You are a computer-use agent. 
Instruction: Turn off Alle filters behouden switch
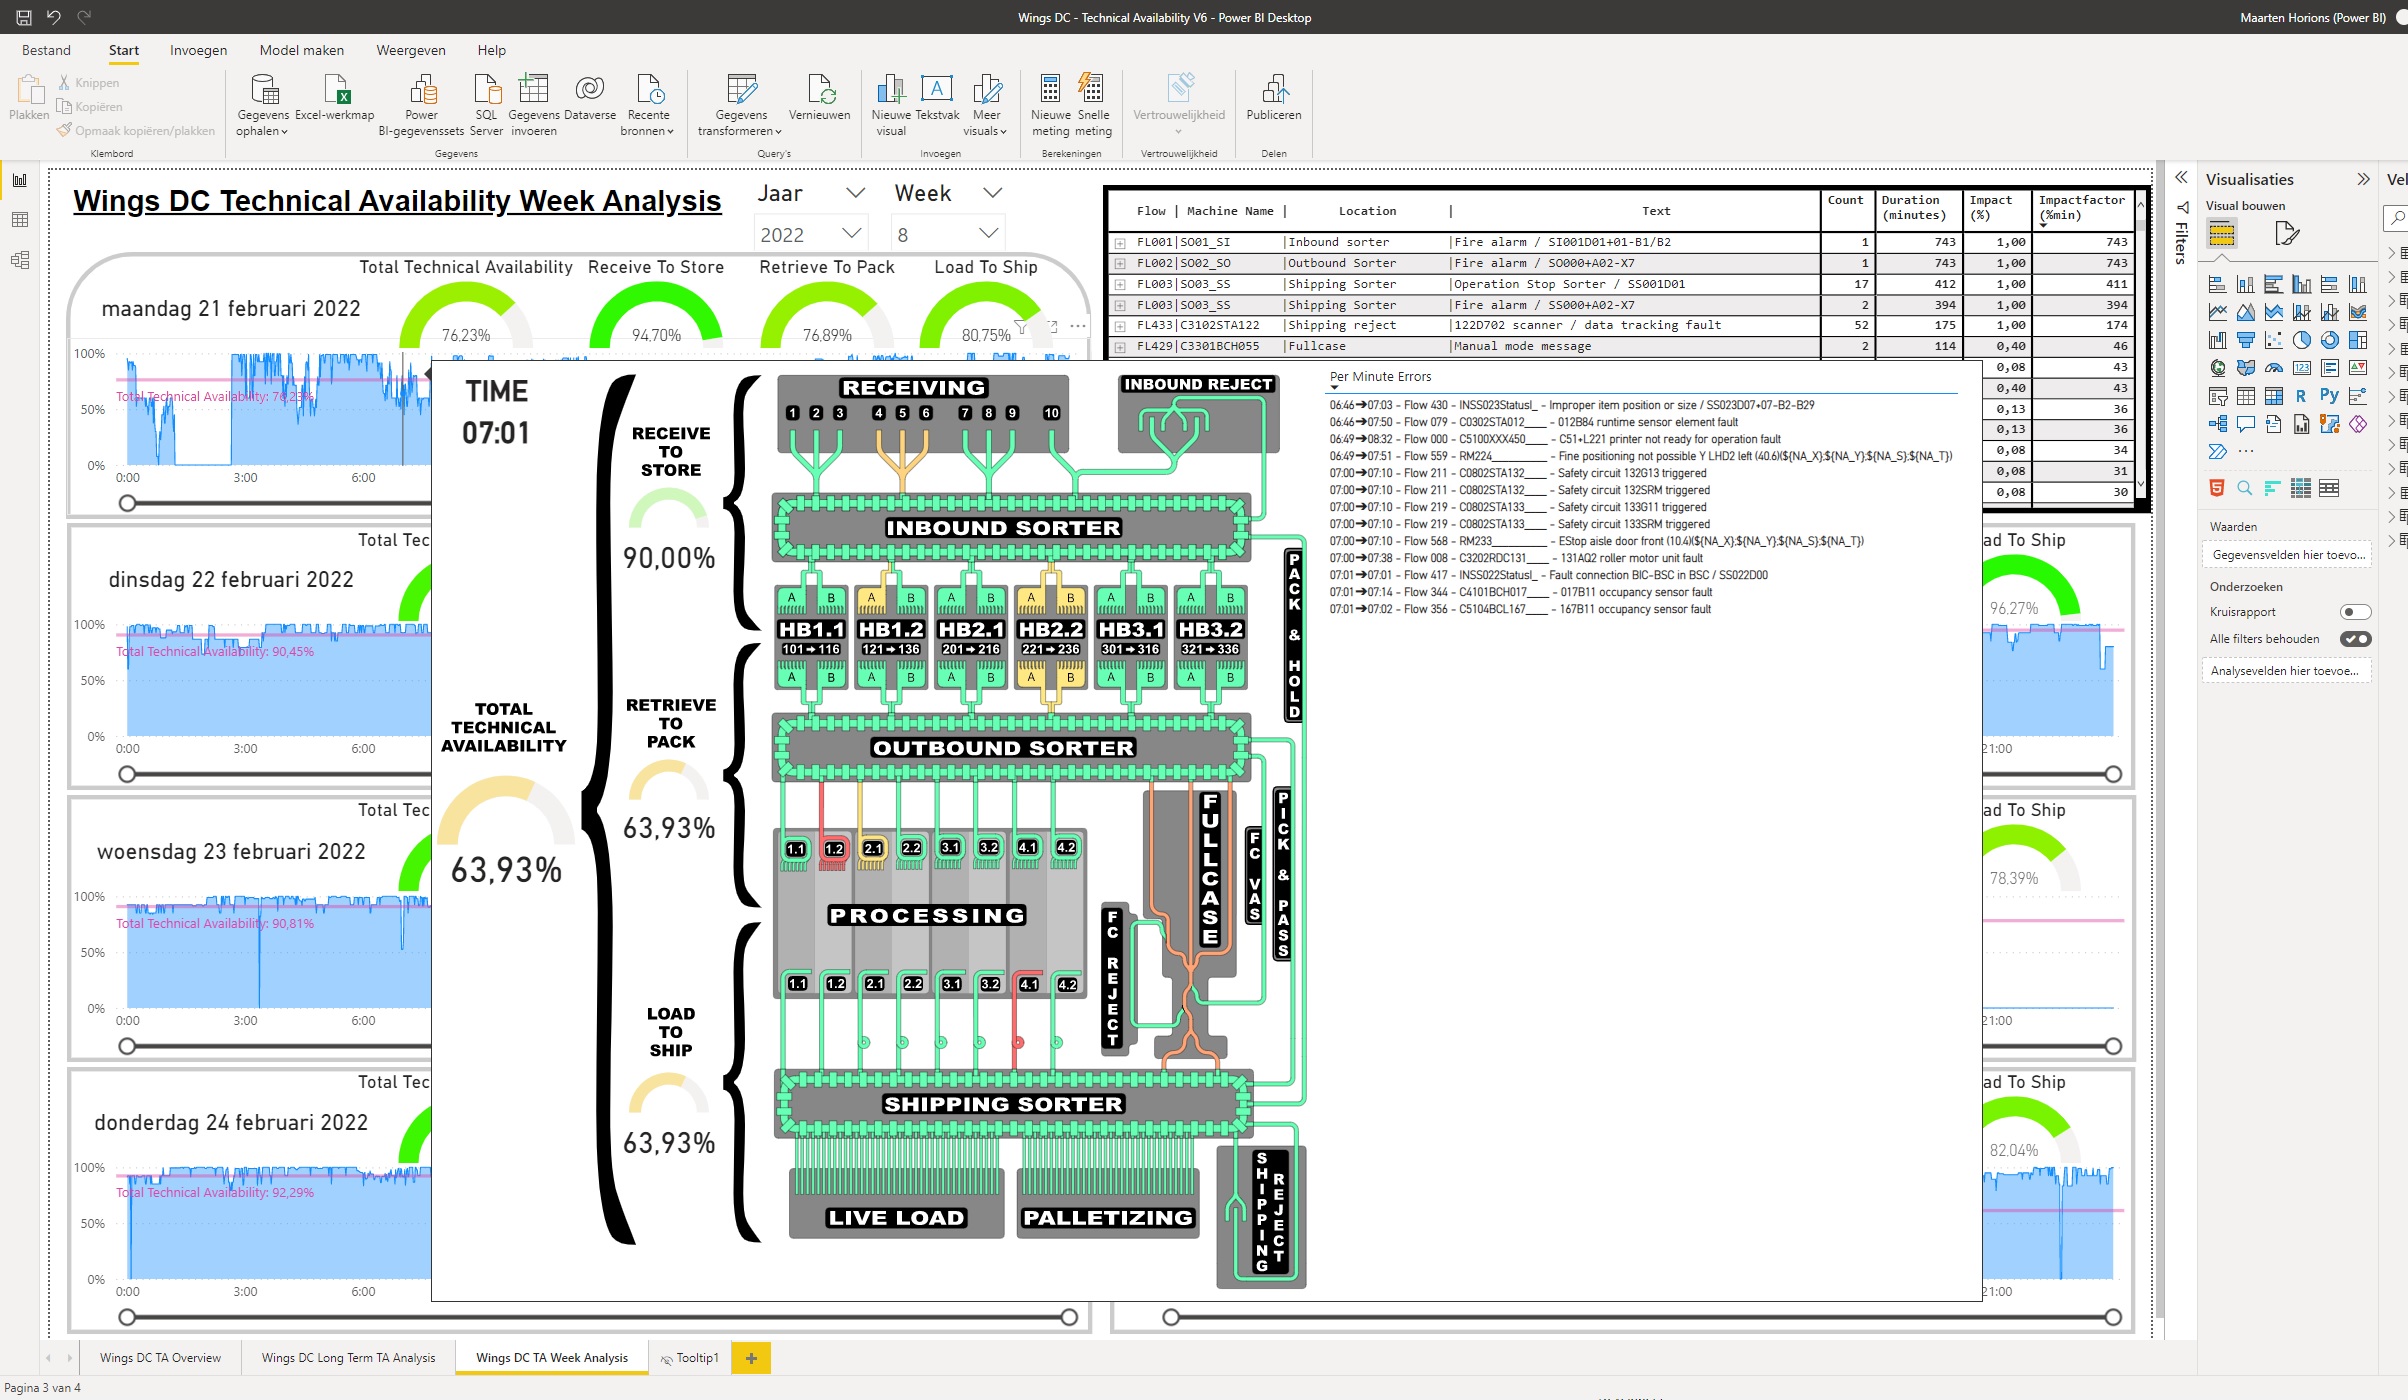tap(2355, 639)
